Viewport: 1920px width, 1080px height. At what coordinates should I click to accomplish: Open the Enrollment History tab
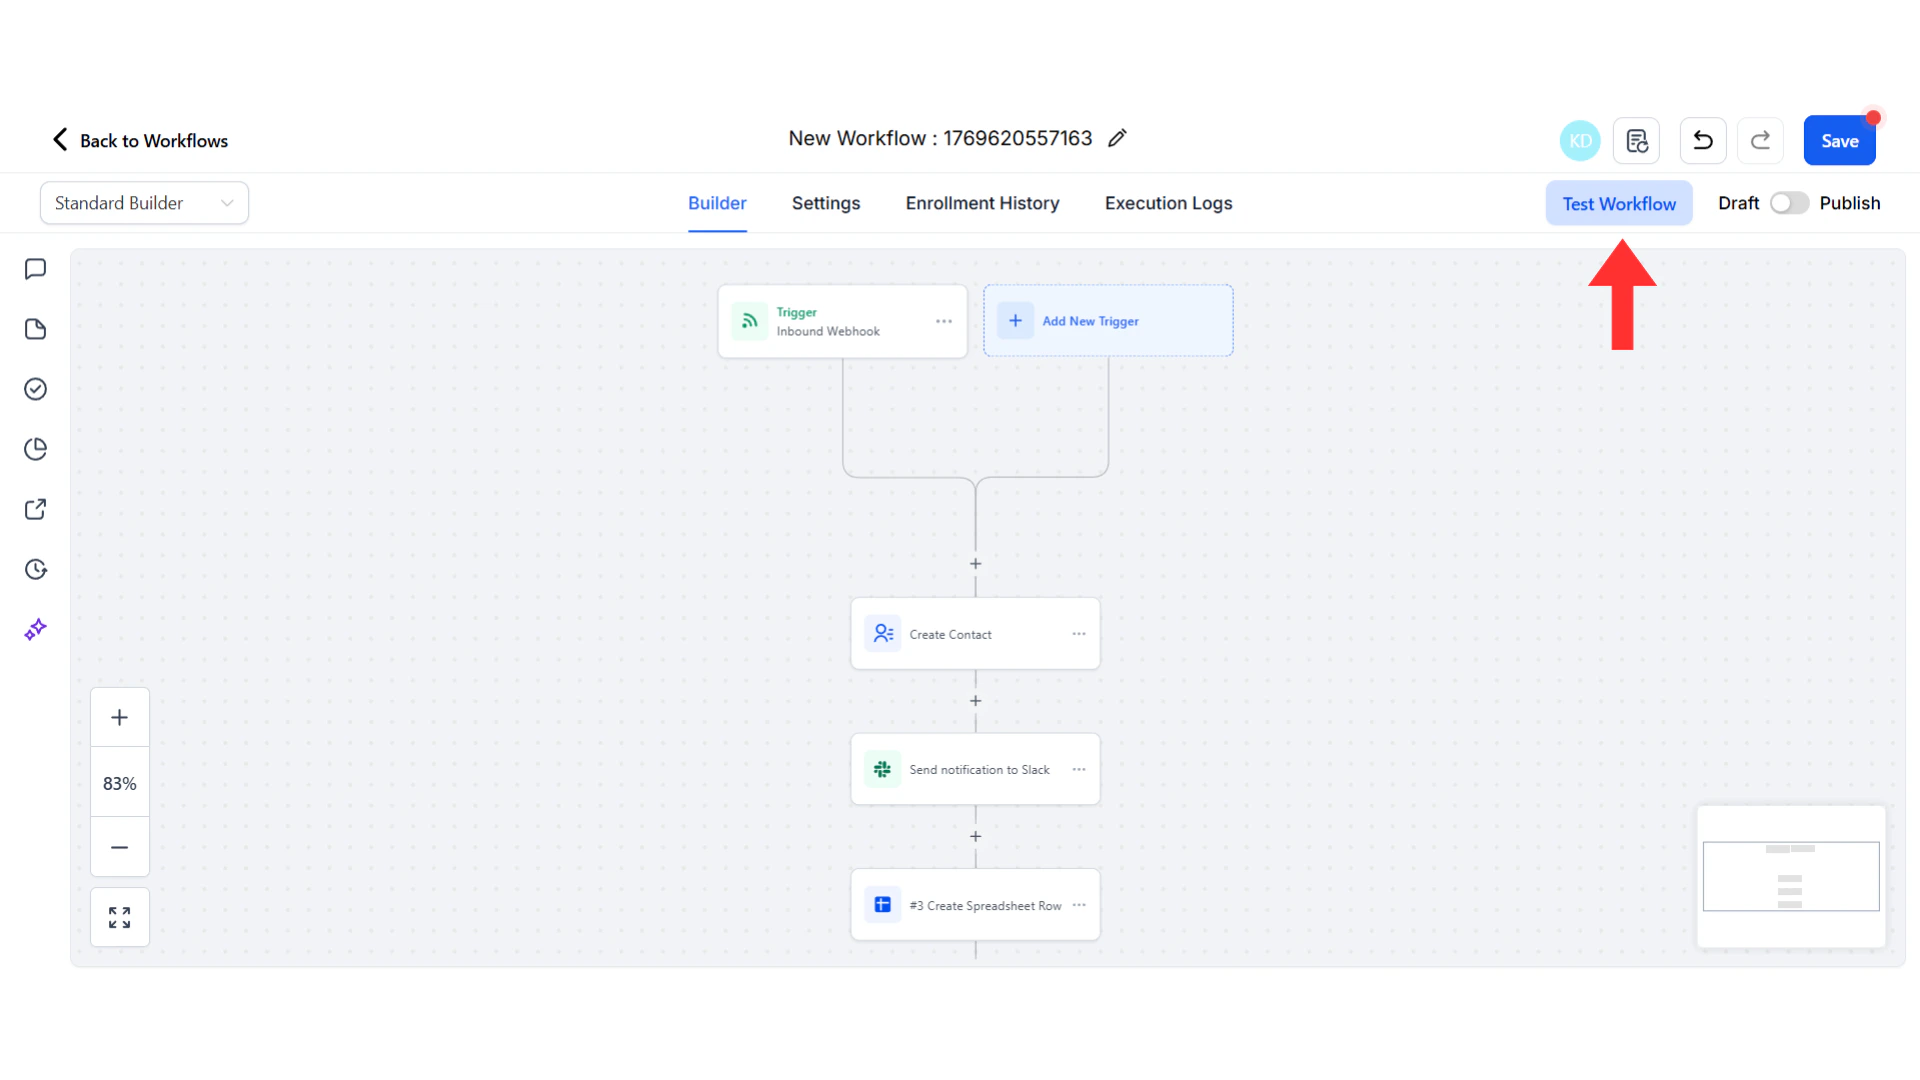982,203
